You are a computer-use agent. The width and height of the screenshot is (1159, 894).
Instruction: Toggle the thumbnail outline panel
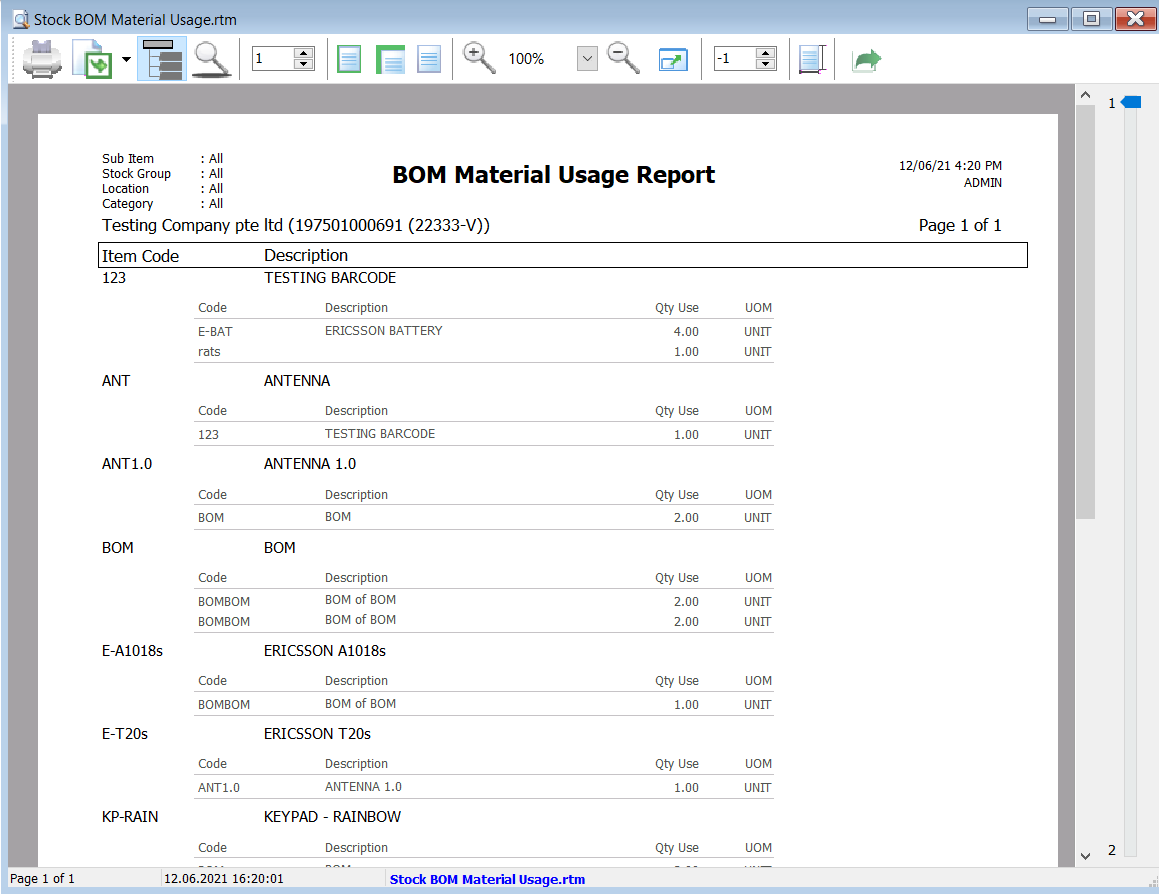161,58
